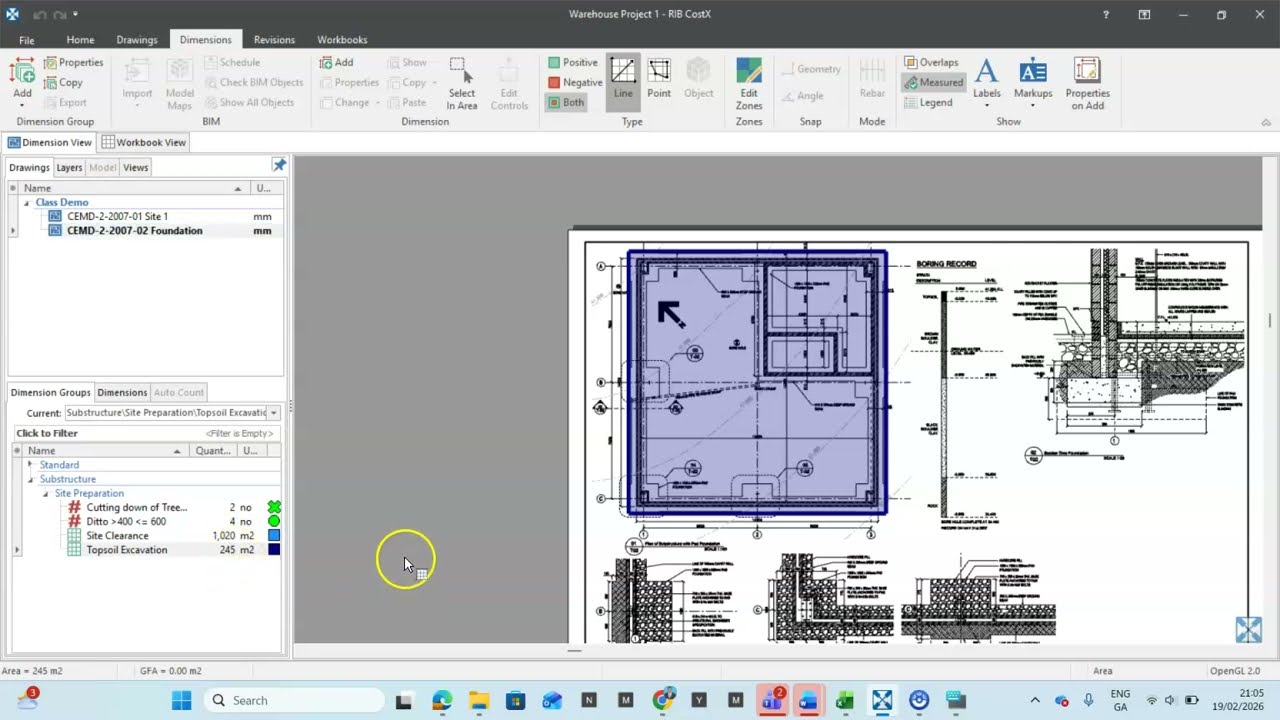Open Edit Zones tool
1280x720 pixels.
tap(749, 84)
